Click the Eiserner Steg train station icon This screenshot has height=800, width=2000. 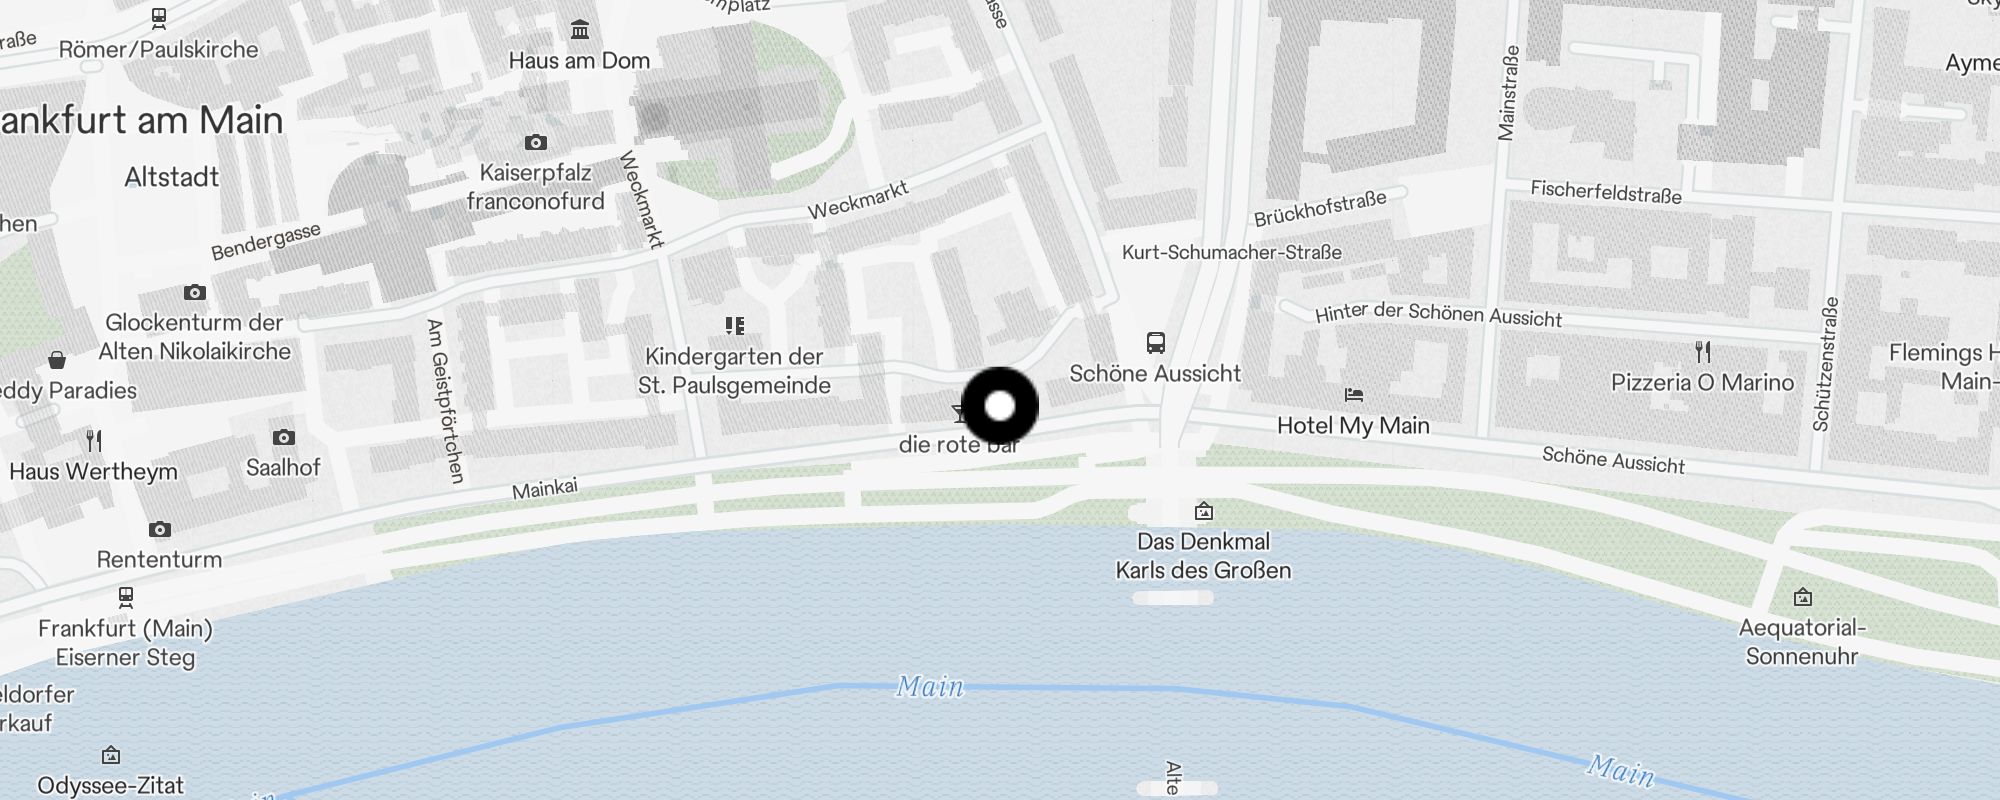click(x=126, y=597)
